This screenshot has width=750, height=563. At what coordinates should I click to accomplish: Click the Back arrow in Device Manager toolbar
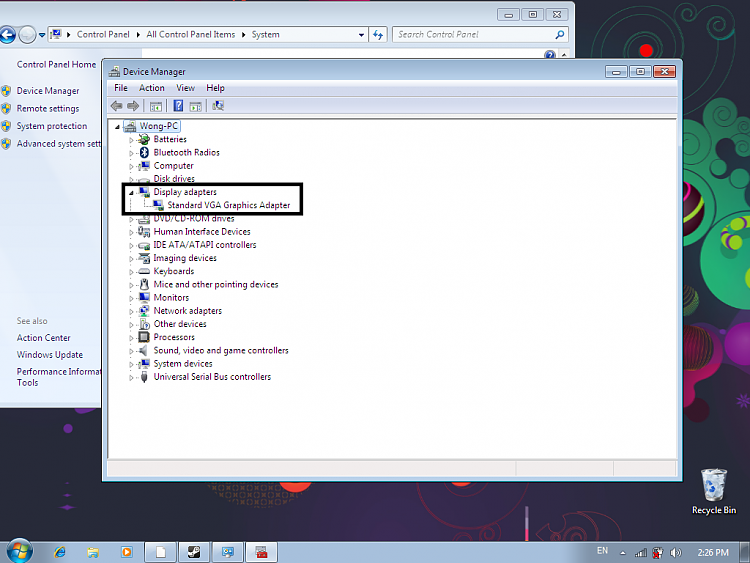point(116,106)
